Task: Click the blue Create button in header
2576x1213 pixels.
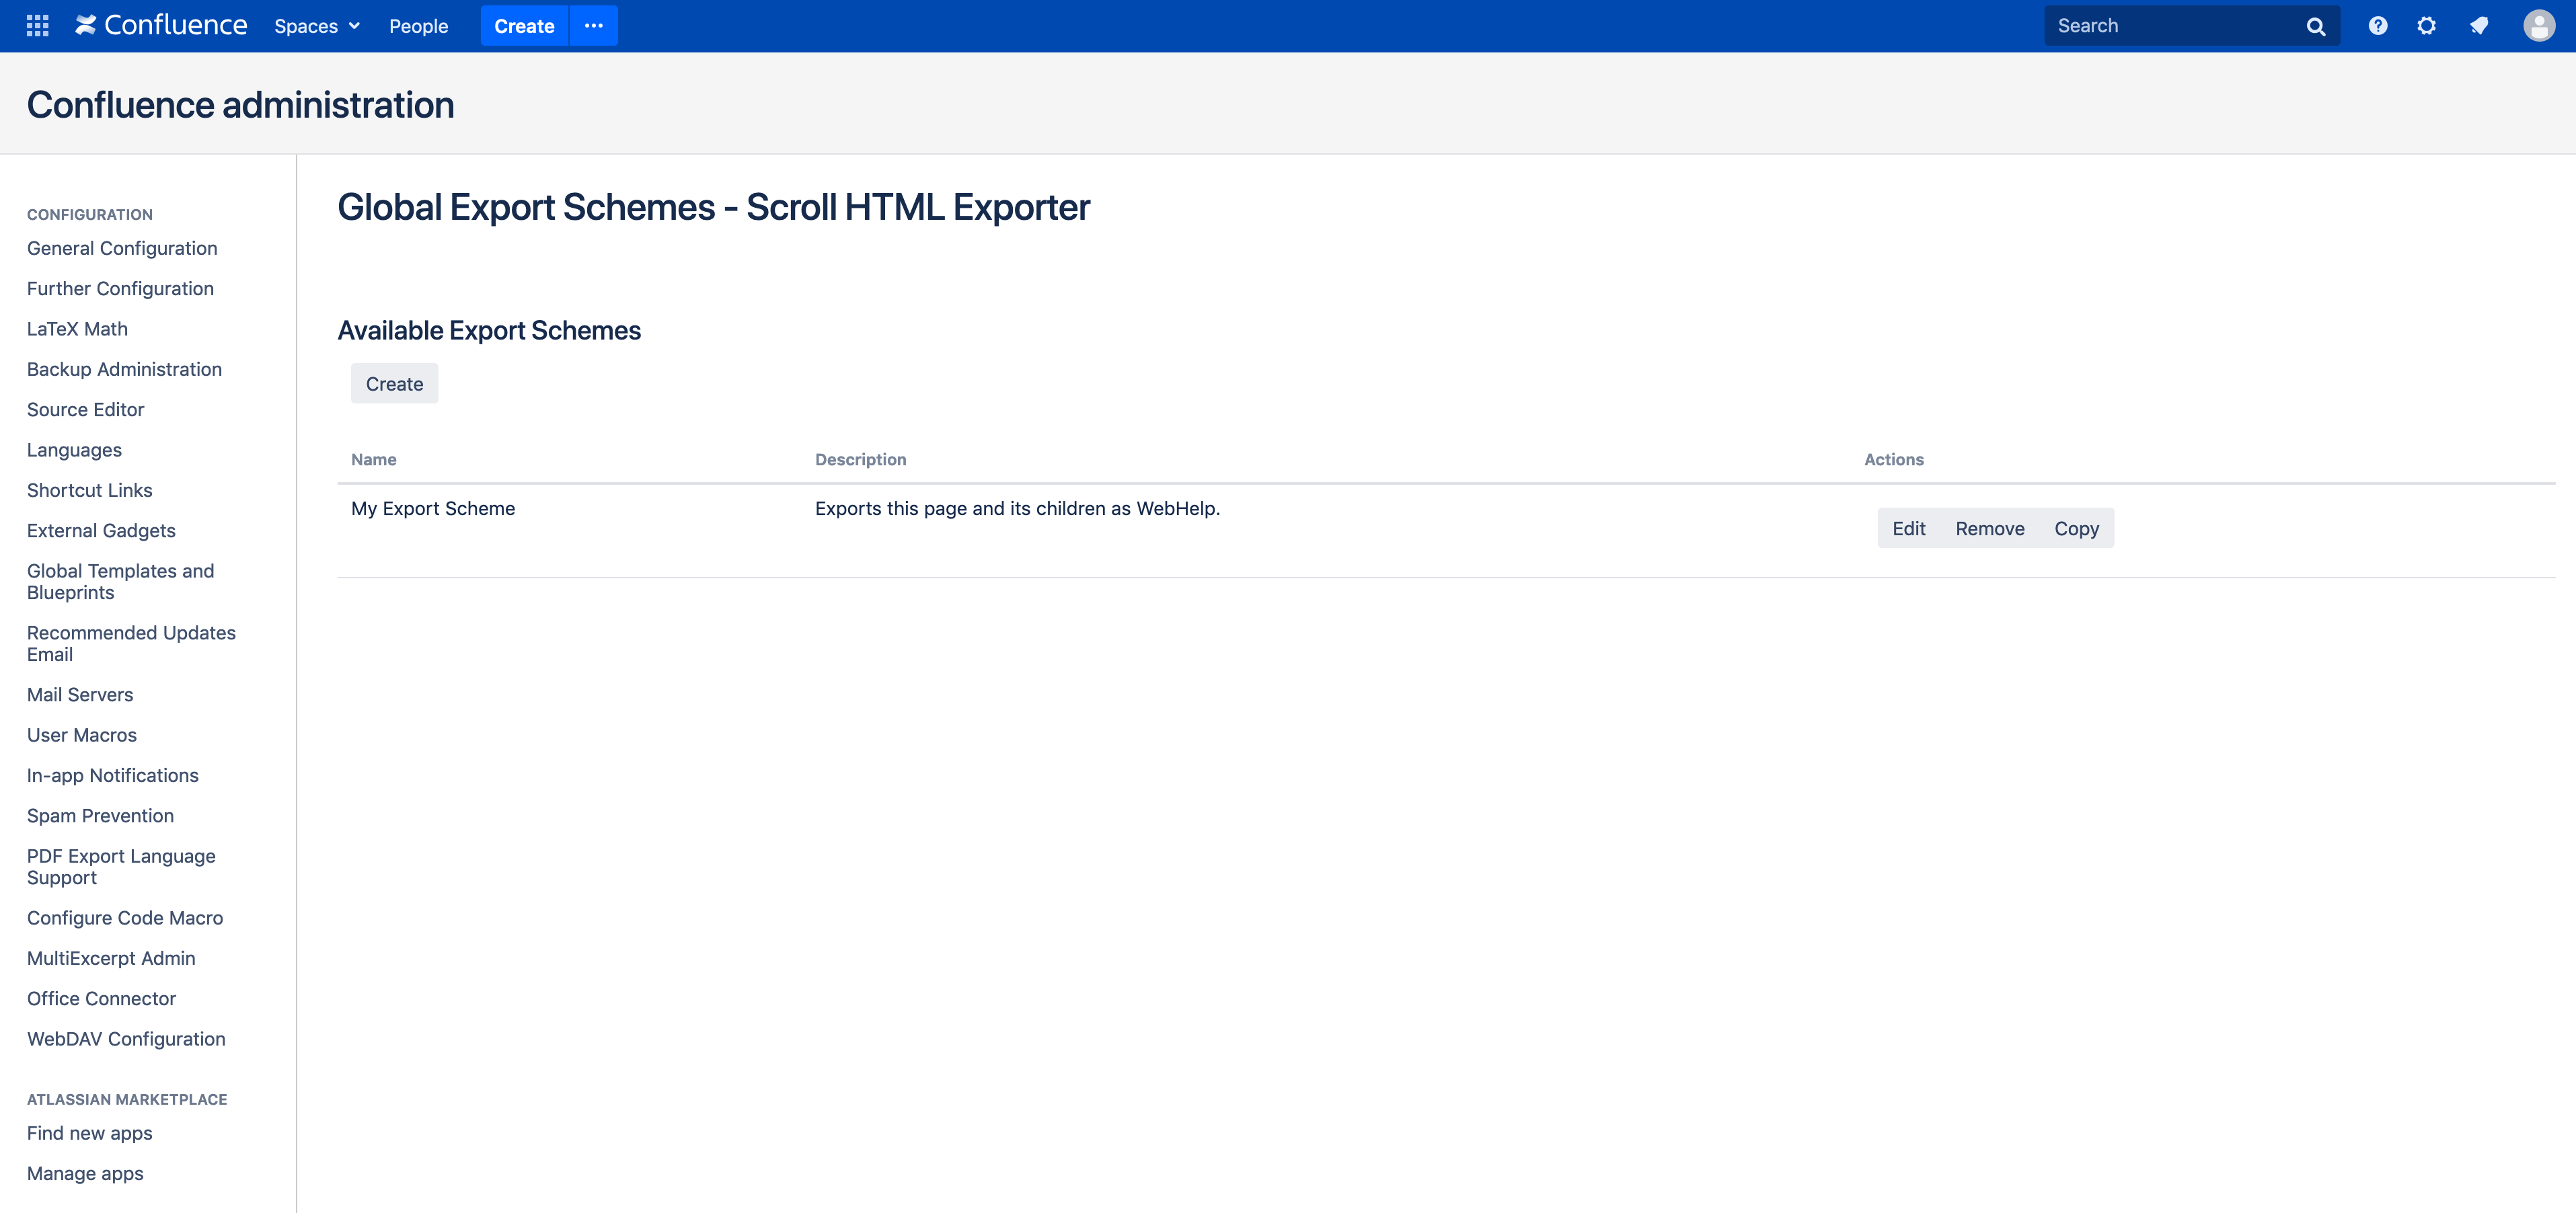Action: coord(524,27)
